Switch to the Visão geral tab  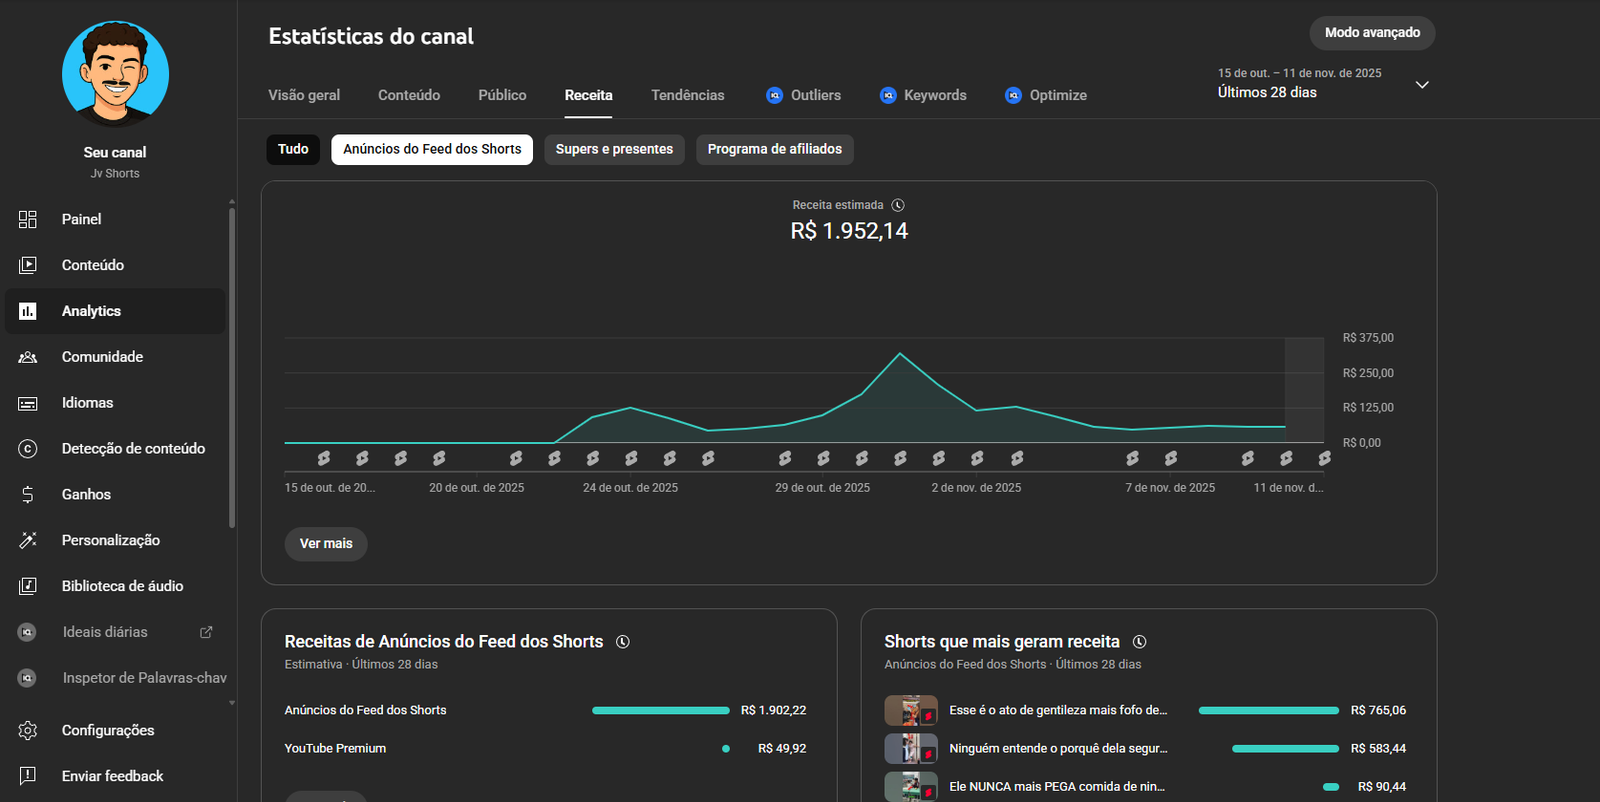coord(304,95)
